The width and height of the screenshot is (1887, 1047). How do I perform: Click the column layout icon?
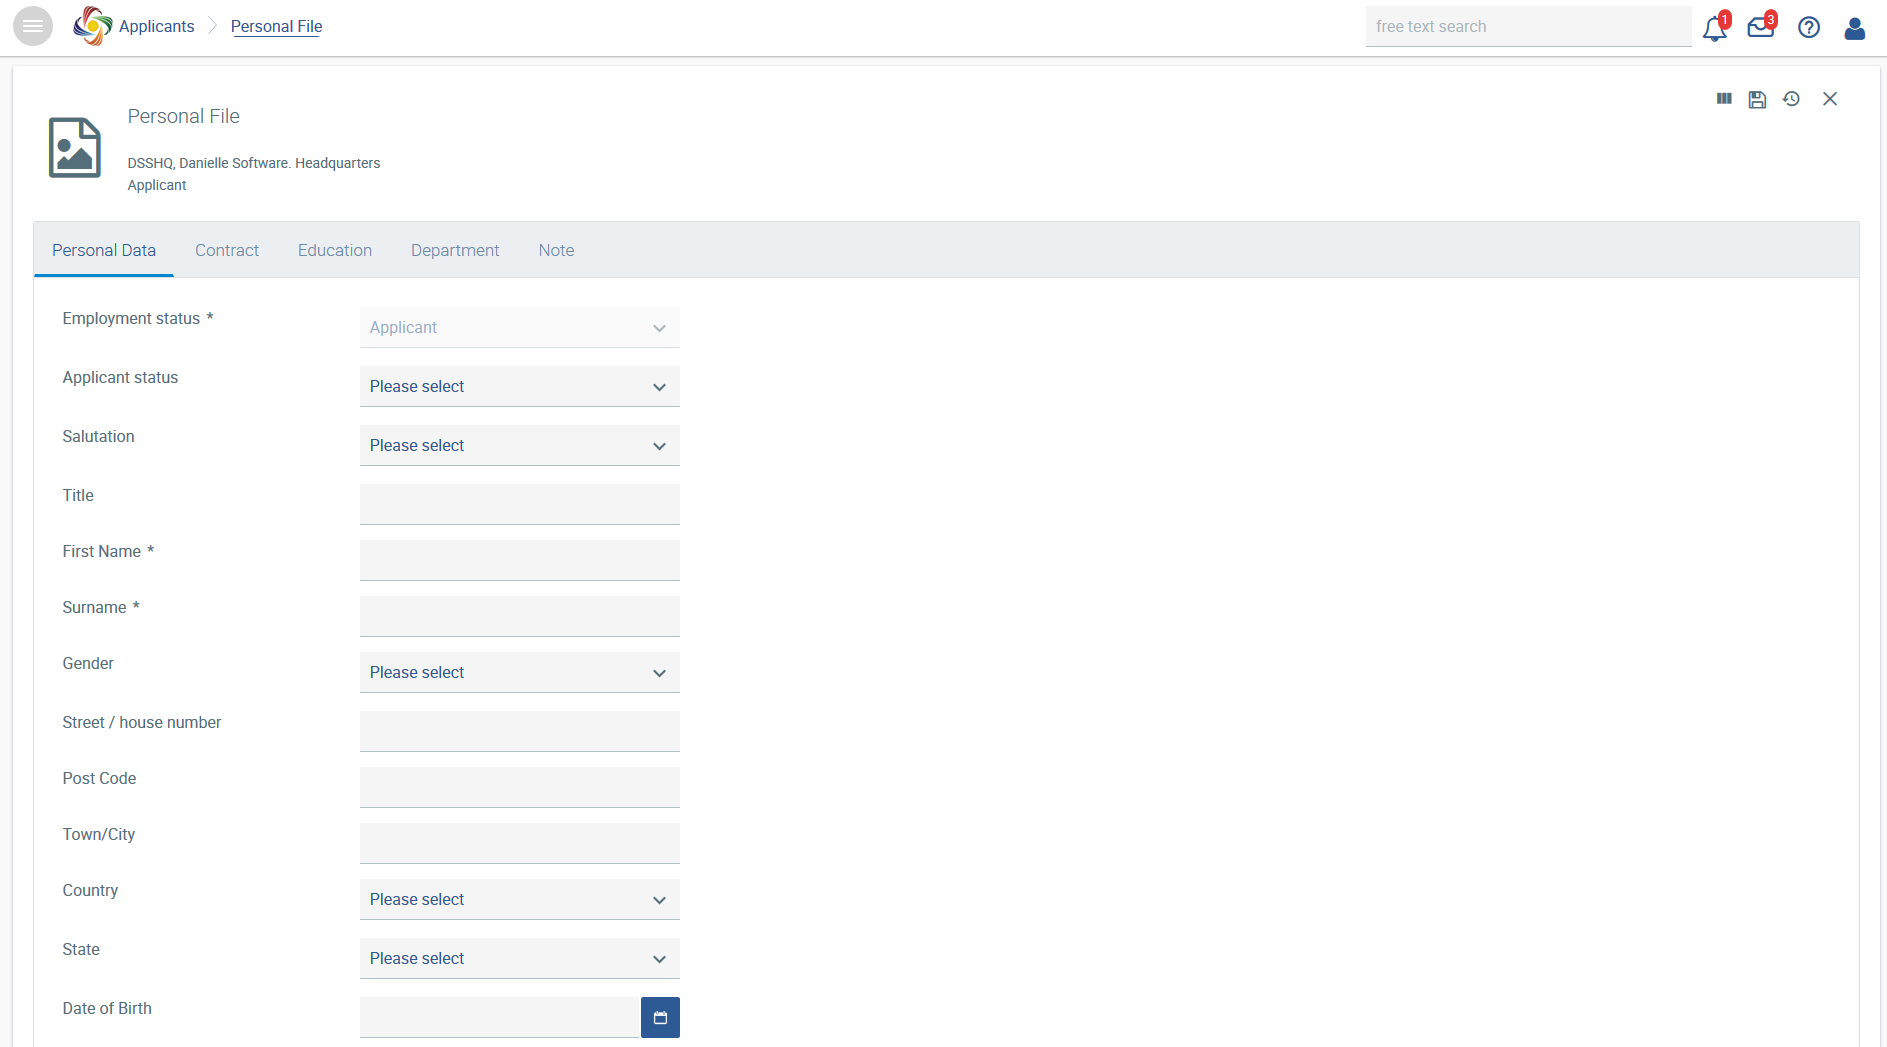pyautogui.click(x=1724, y=99)
